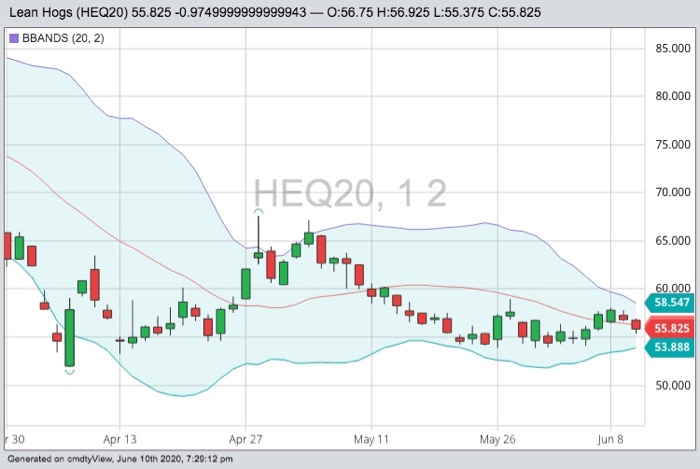Click the 65.000 price axis label
The image size is (700, 469).
673,241
